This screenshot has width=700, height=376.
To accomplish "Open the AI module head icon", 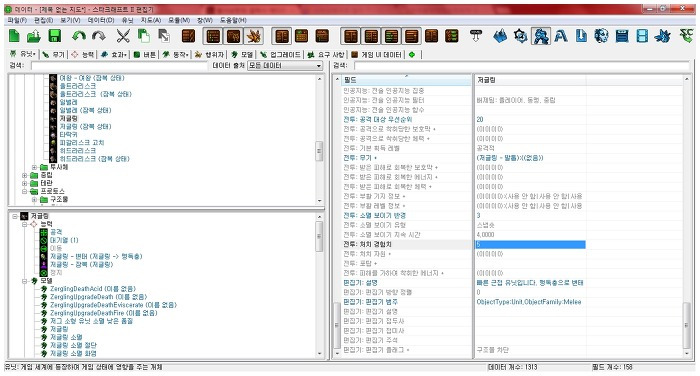I will tap(601, 36).
